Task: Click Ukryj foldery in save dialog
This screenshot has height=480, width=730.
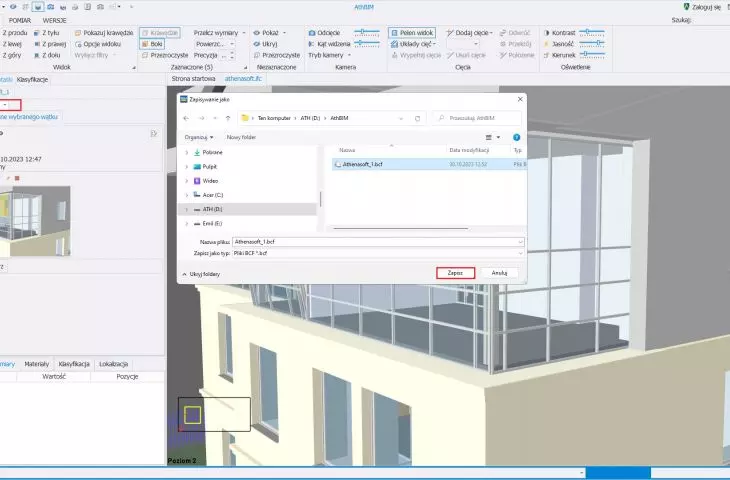Action: (201, 274)
